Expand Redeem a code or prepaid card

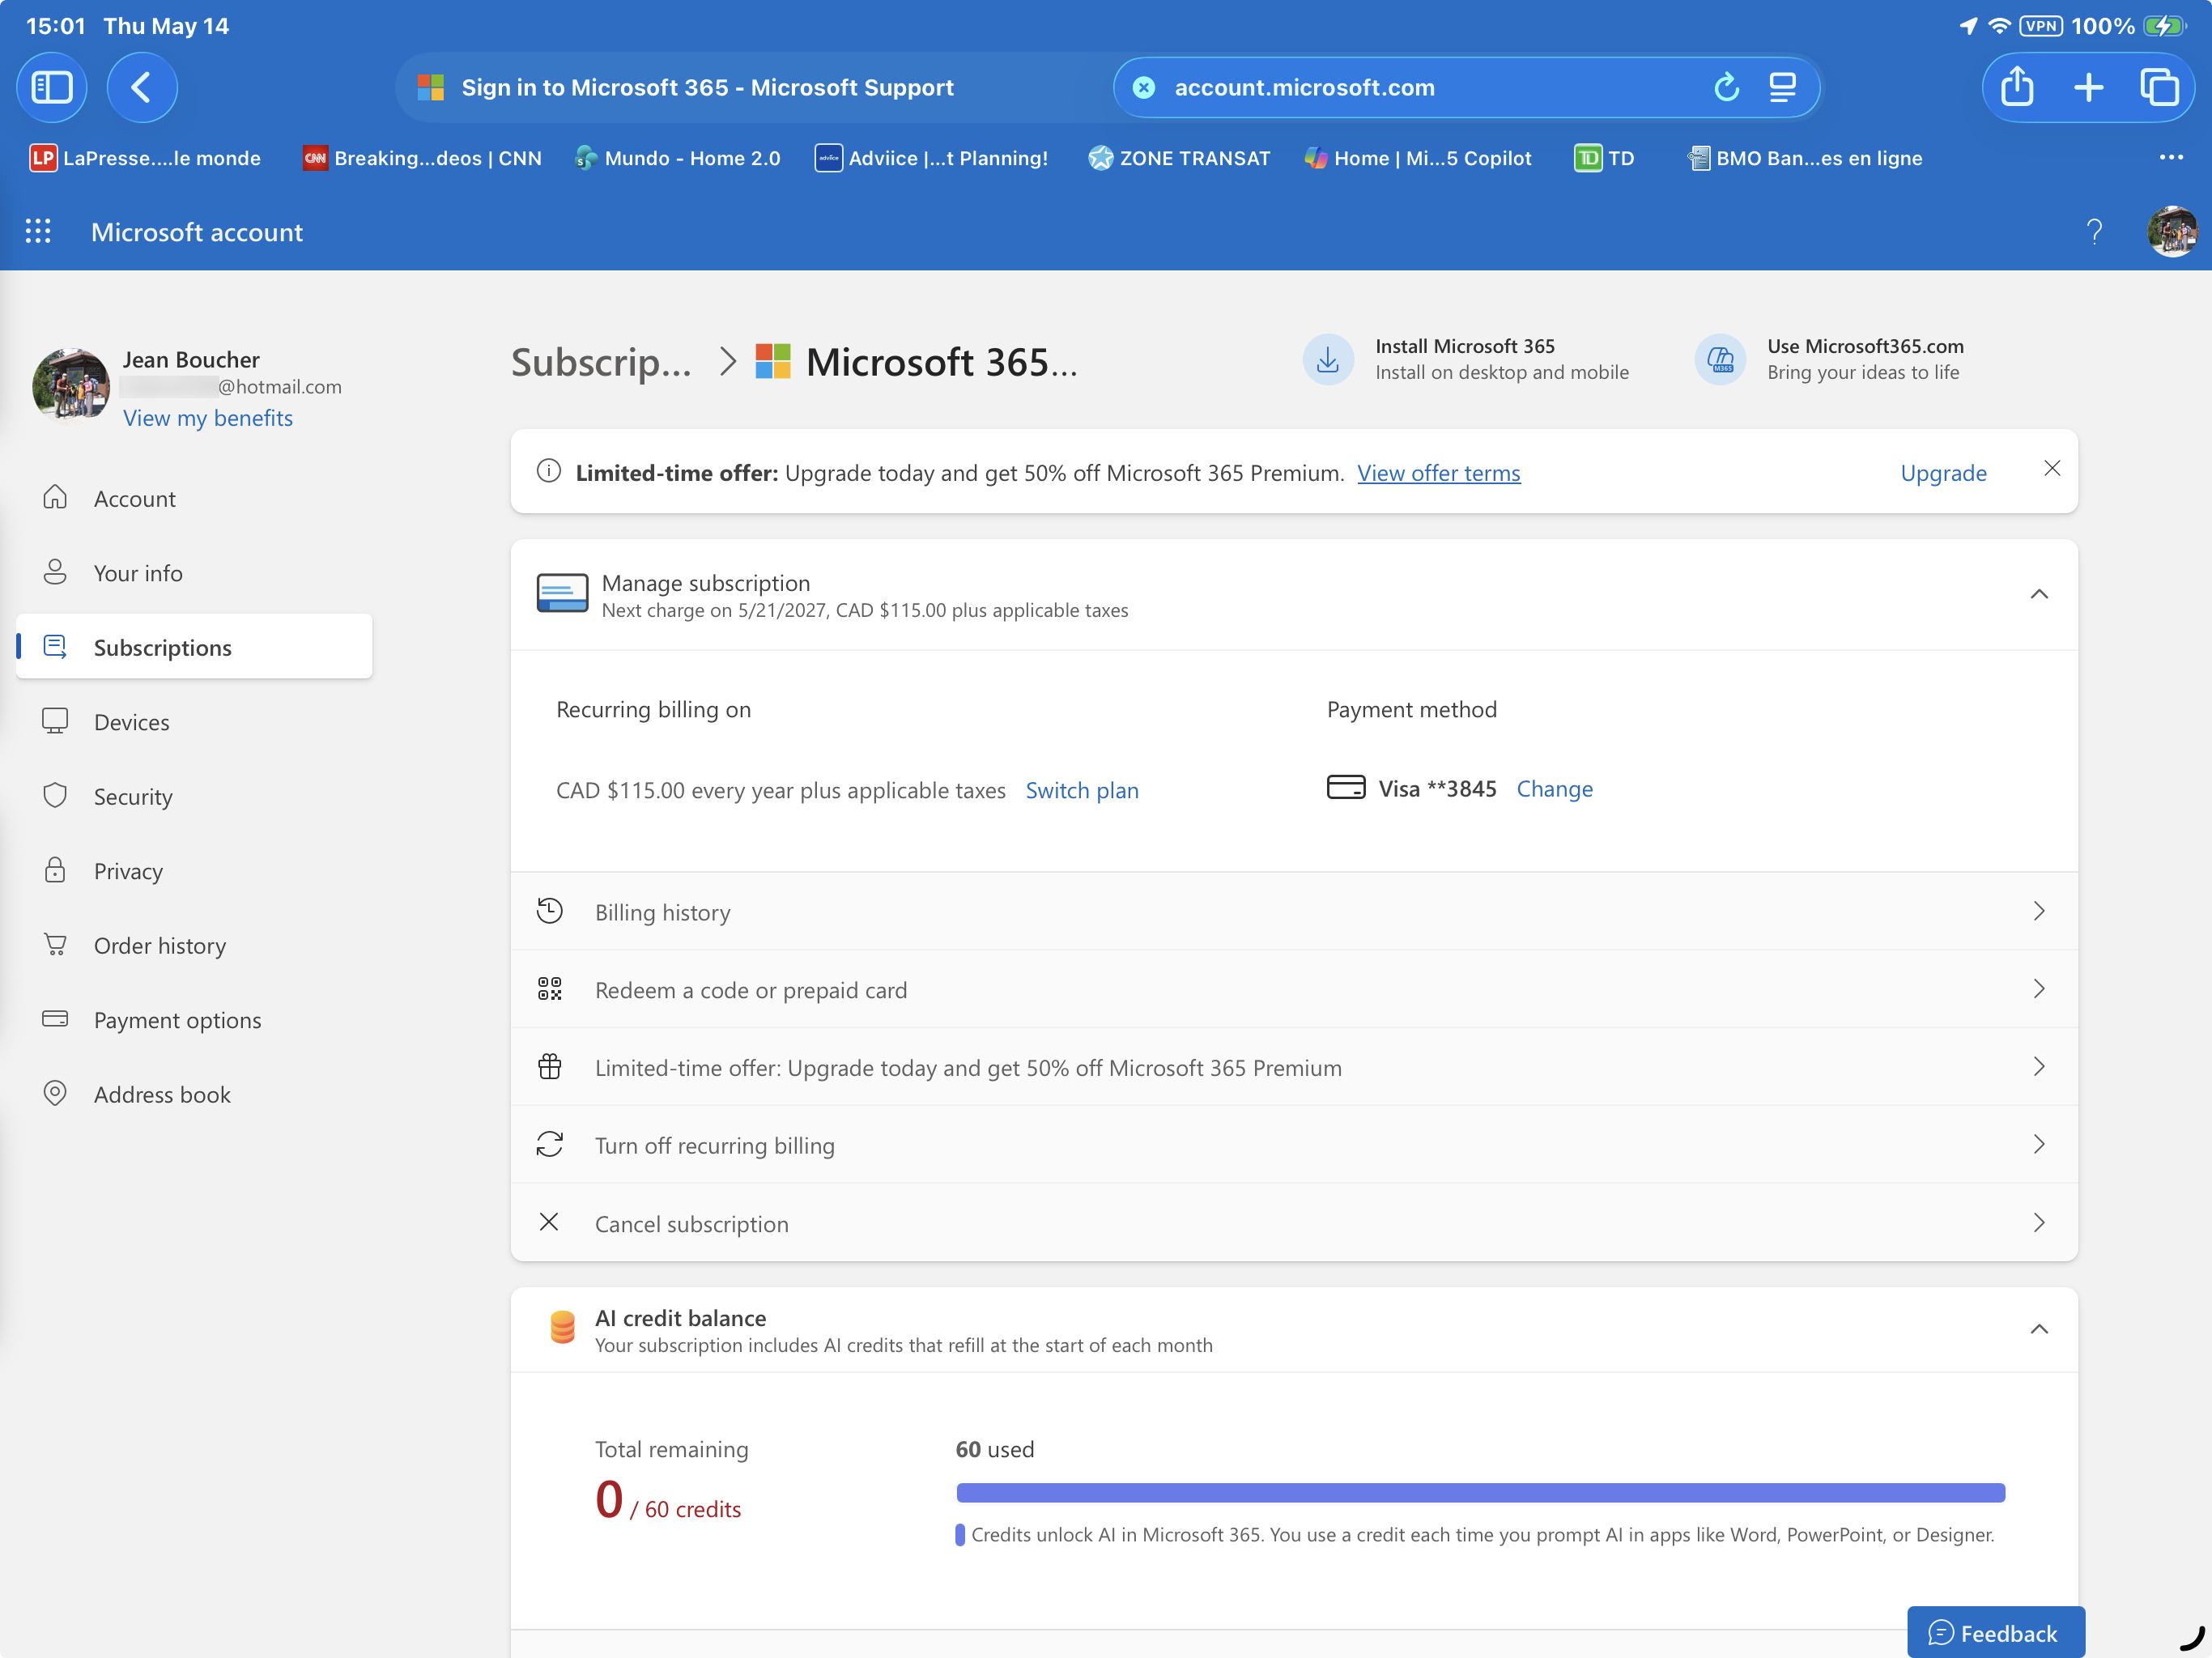click(1294, 990)
